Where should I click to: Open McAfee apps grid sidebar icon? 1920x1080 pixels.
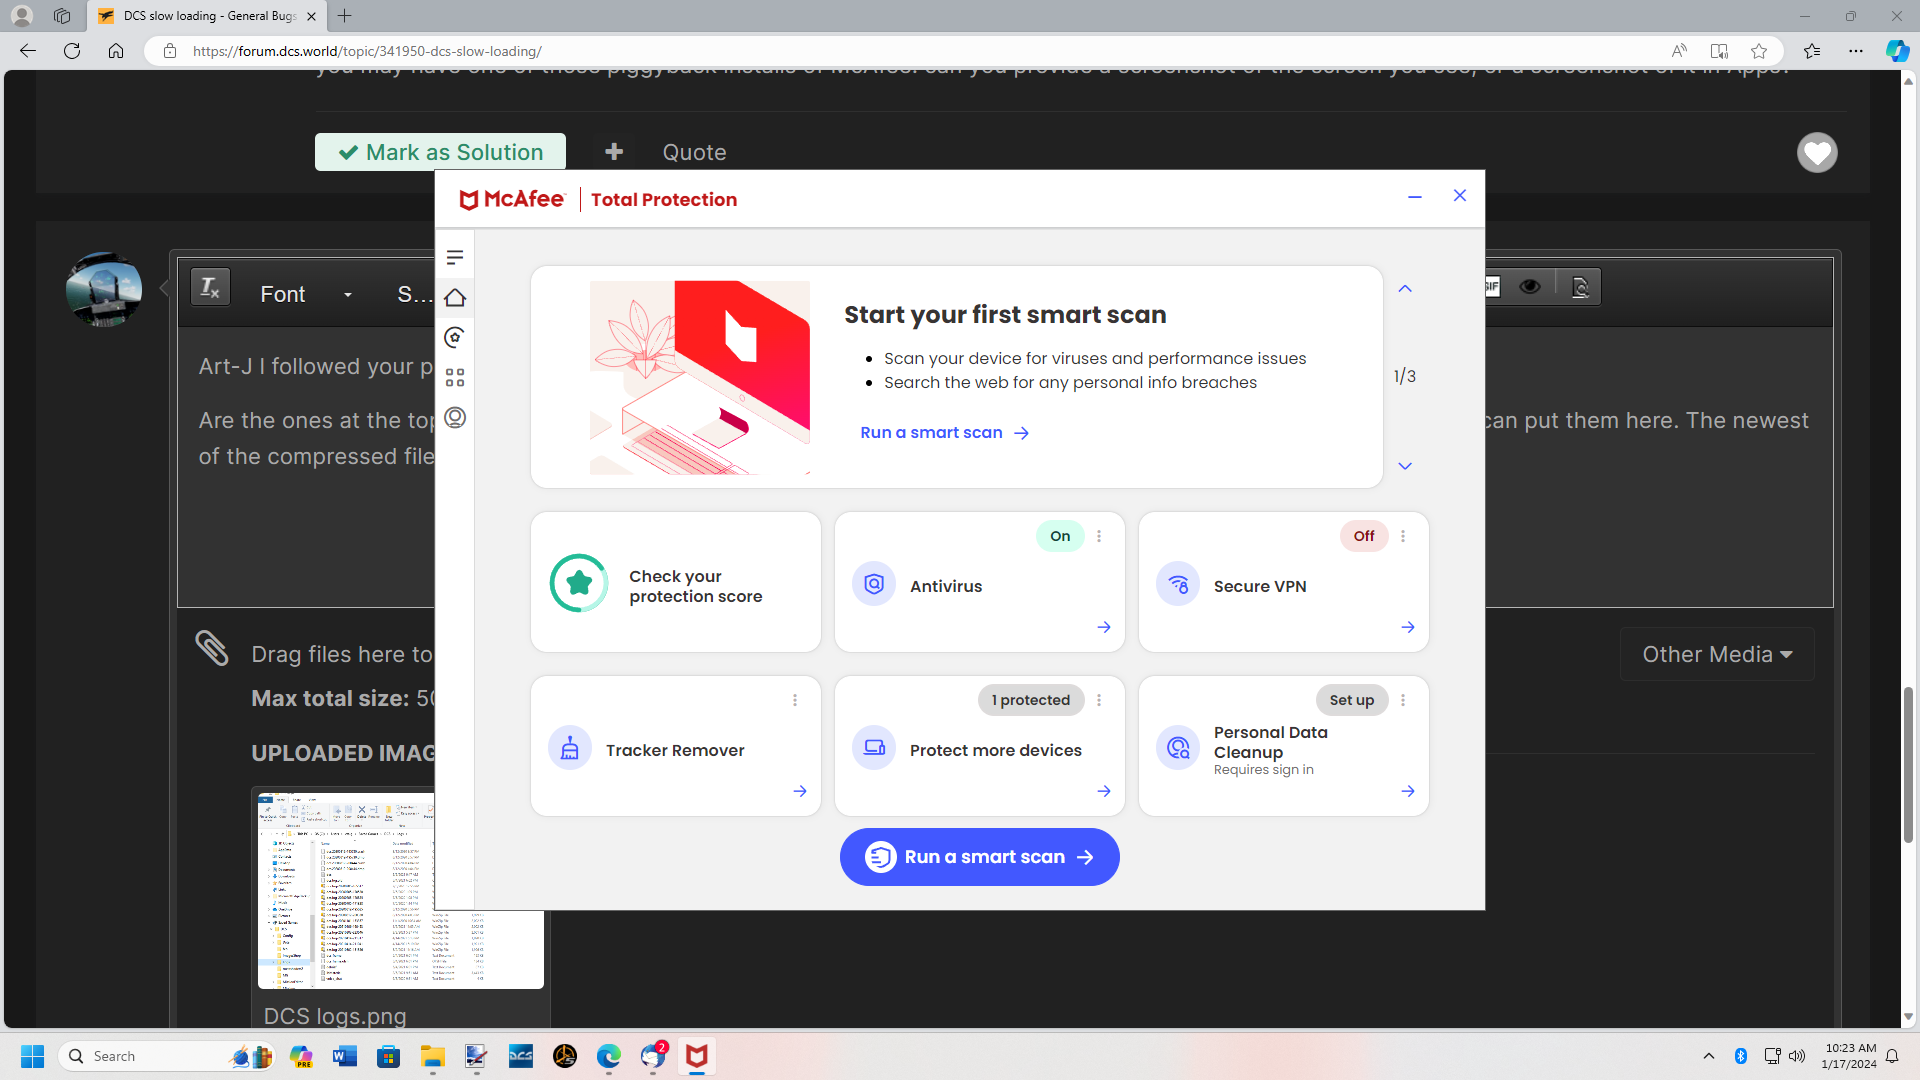[x=455, y=378]
